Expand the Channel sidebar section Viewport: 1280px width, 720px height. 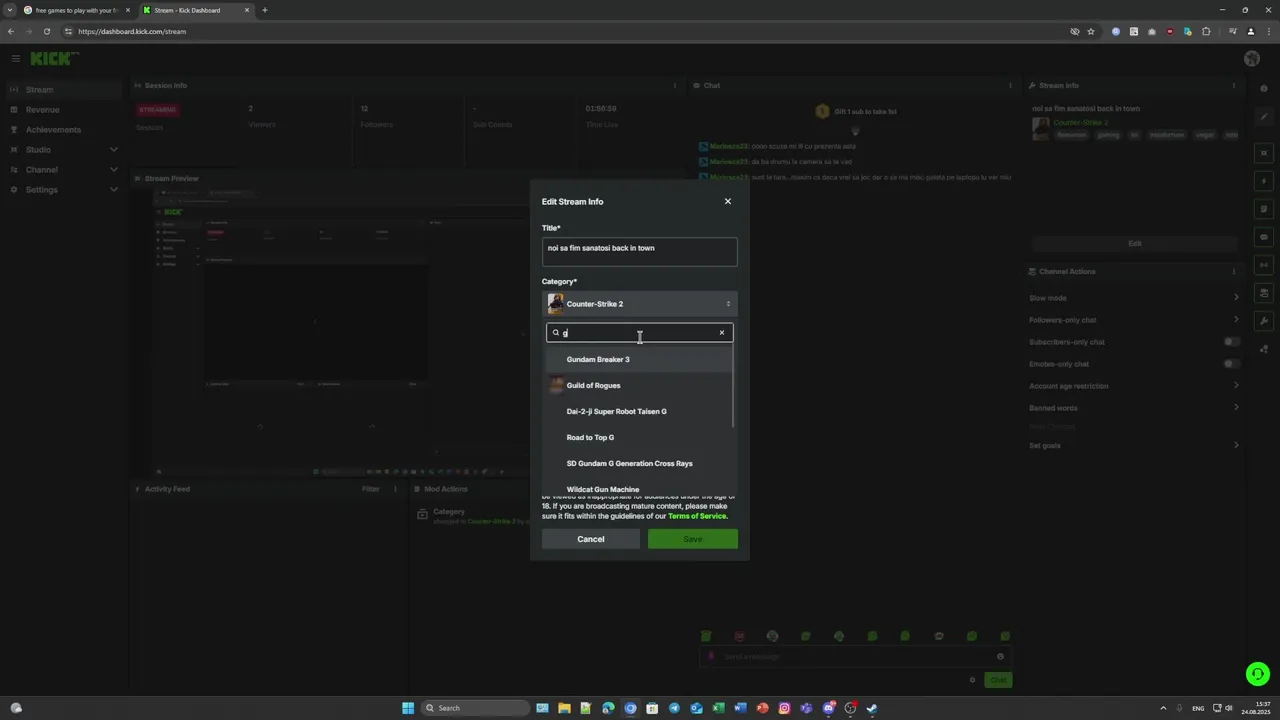(x=64, y=170)
